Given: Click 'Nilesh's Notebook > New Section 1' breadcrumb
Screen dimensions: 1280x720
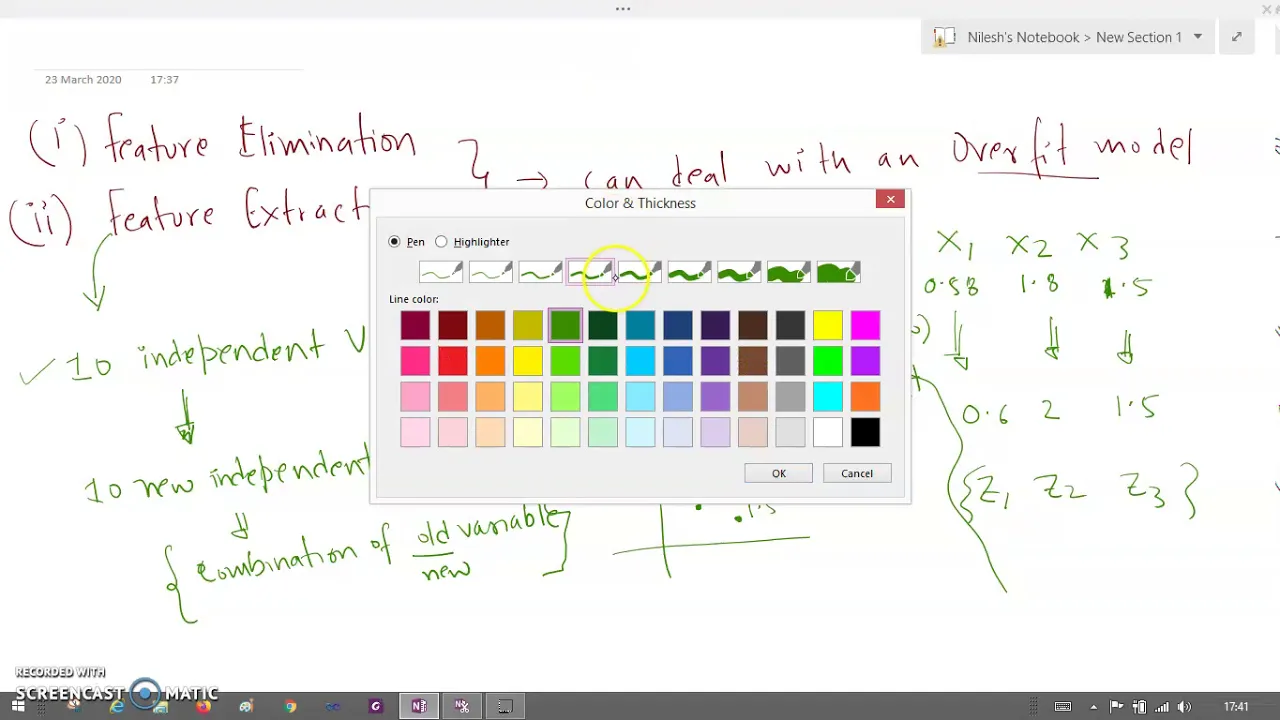Looking at the screenshot, I should [1074, 37].
